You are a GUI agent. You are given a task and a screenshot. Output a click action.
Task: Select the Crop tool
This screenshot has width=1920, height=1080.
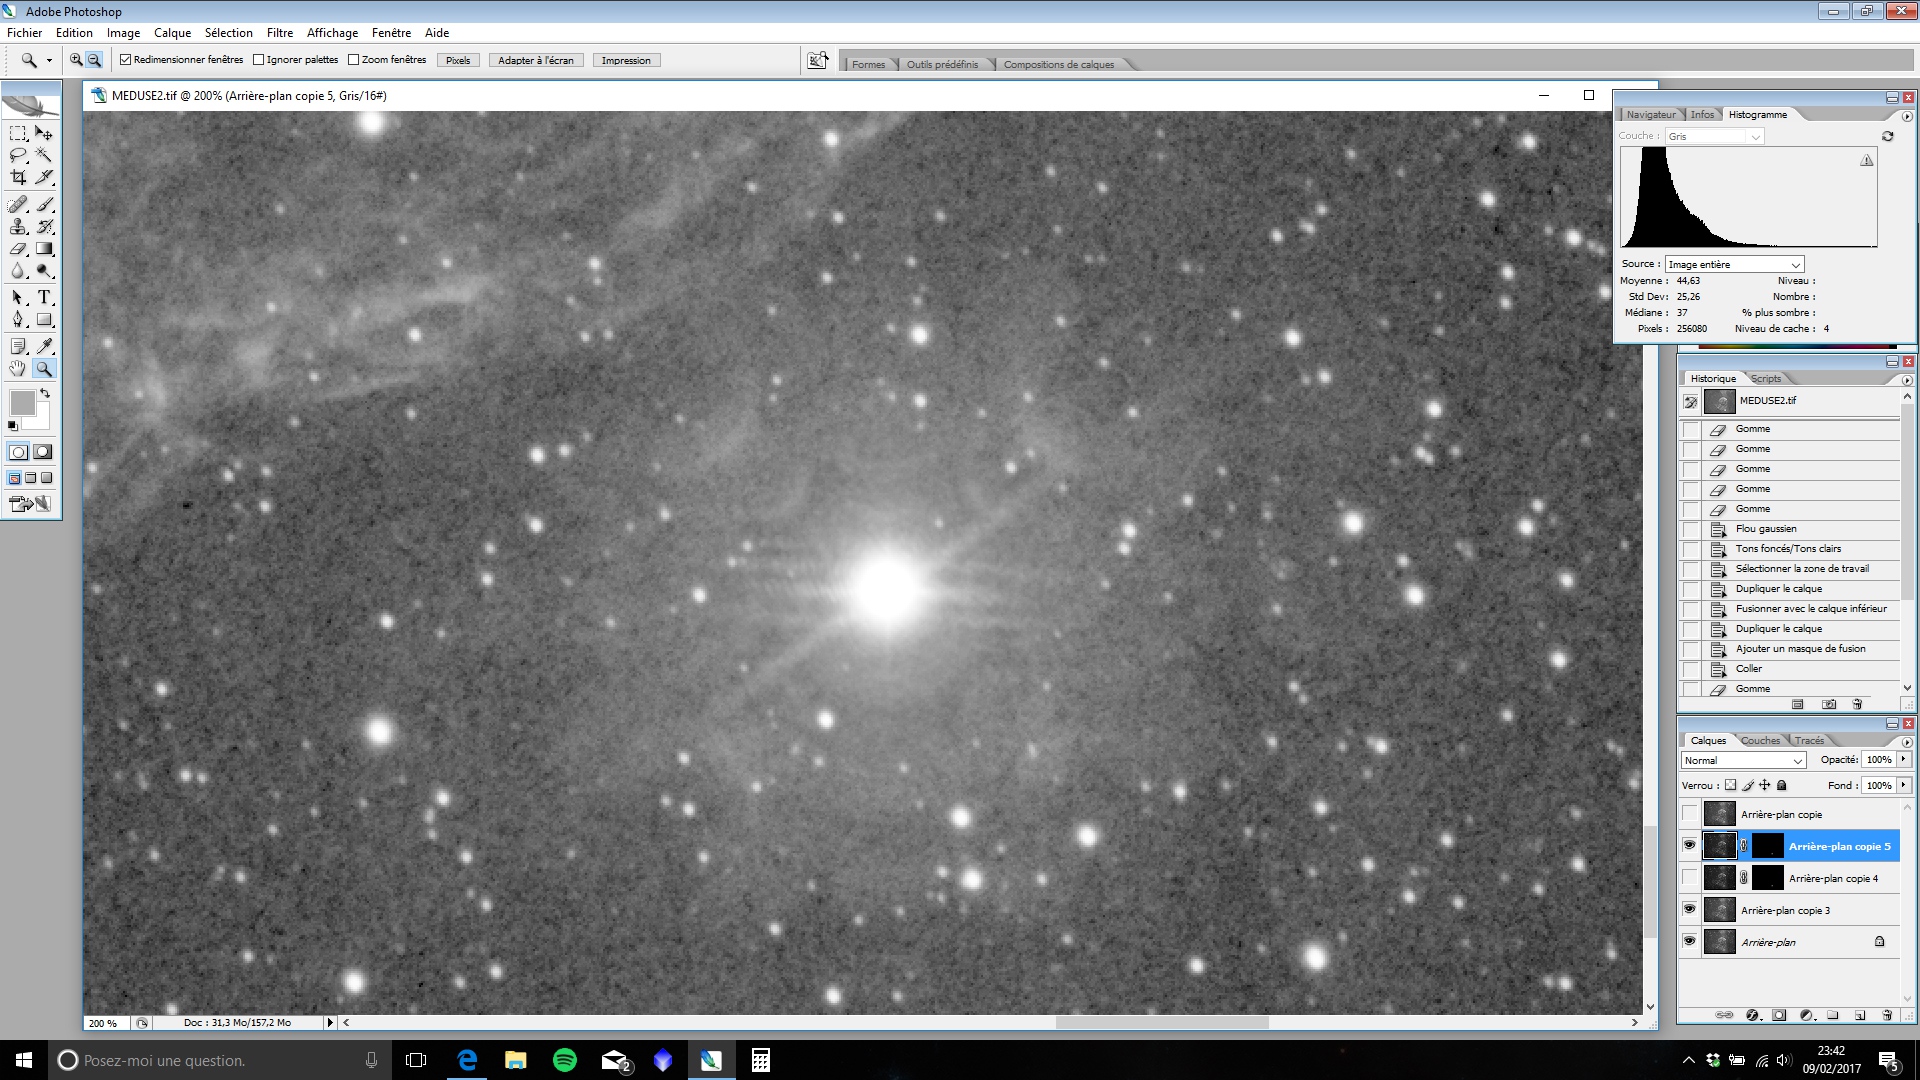pyautogui.click(x=18, y=178)
